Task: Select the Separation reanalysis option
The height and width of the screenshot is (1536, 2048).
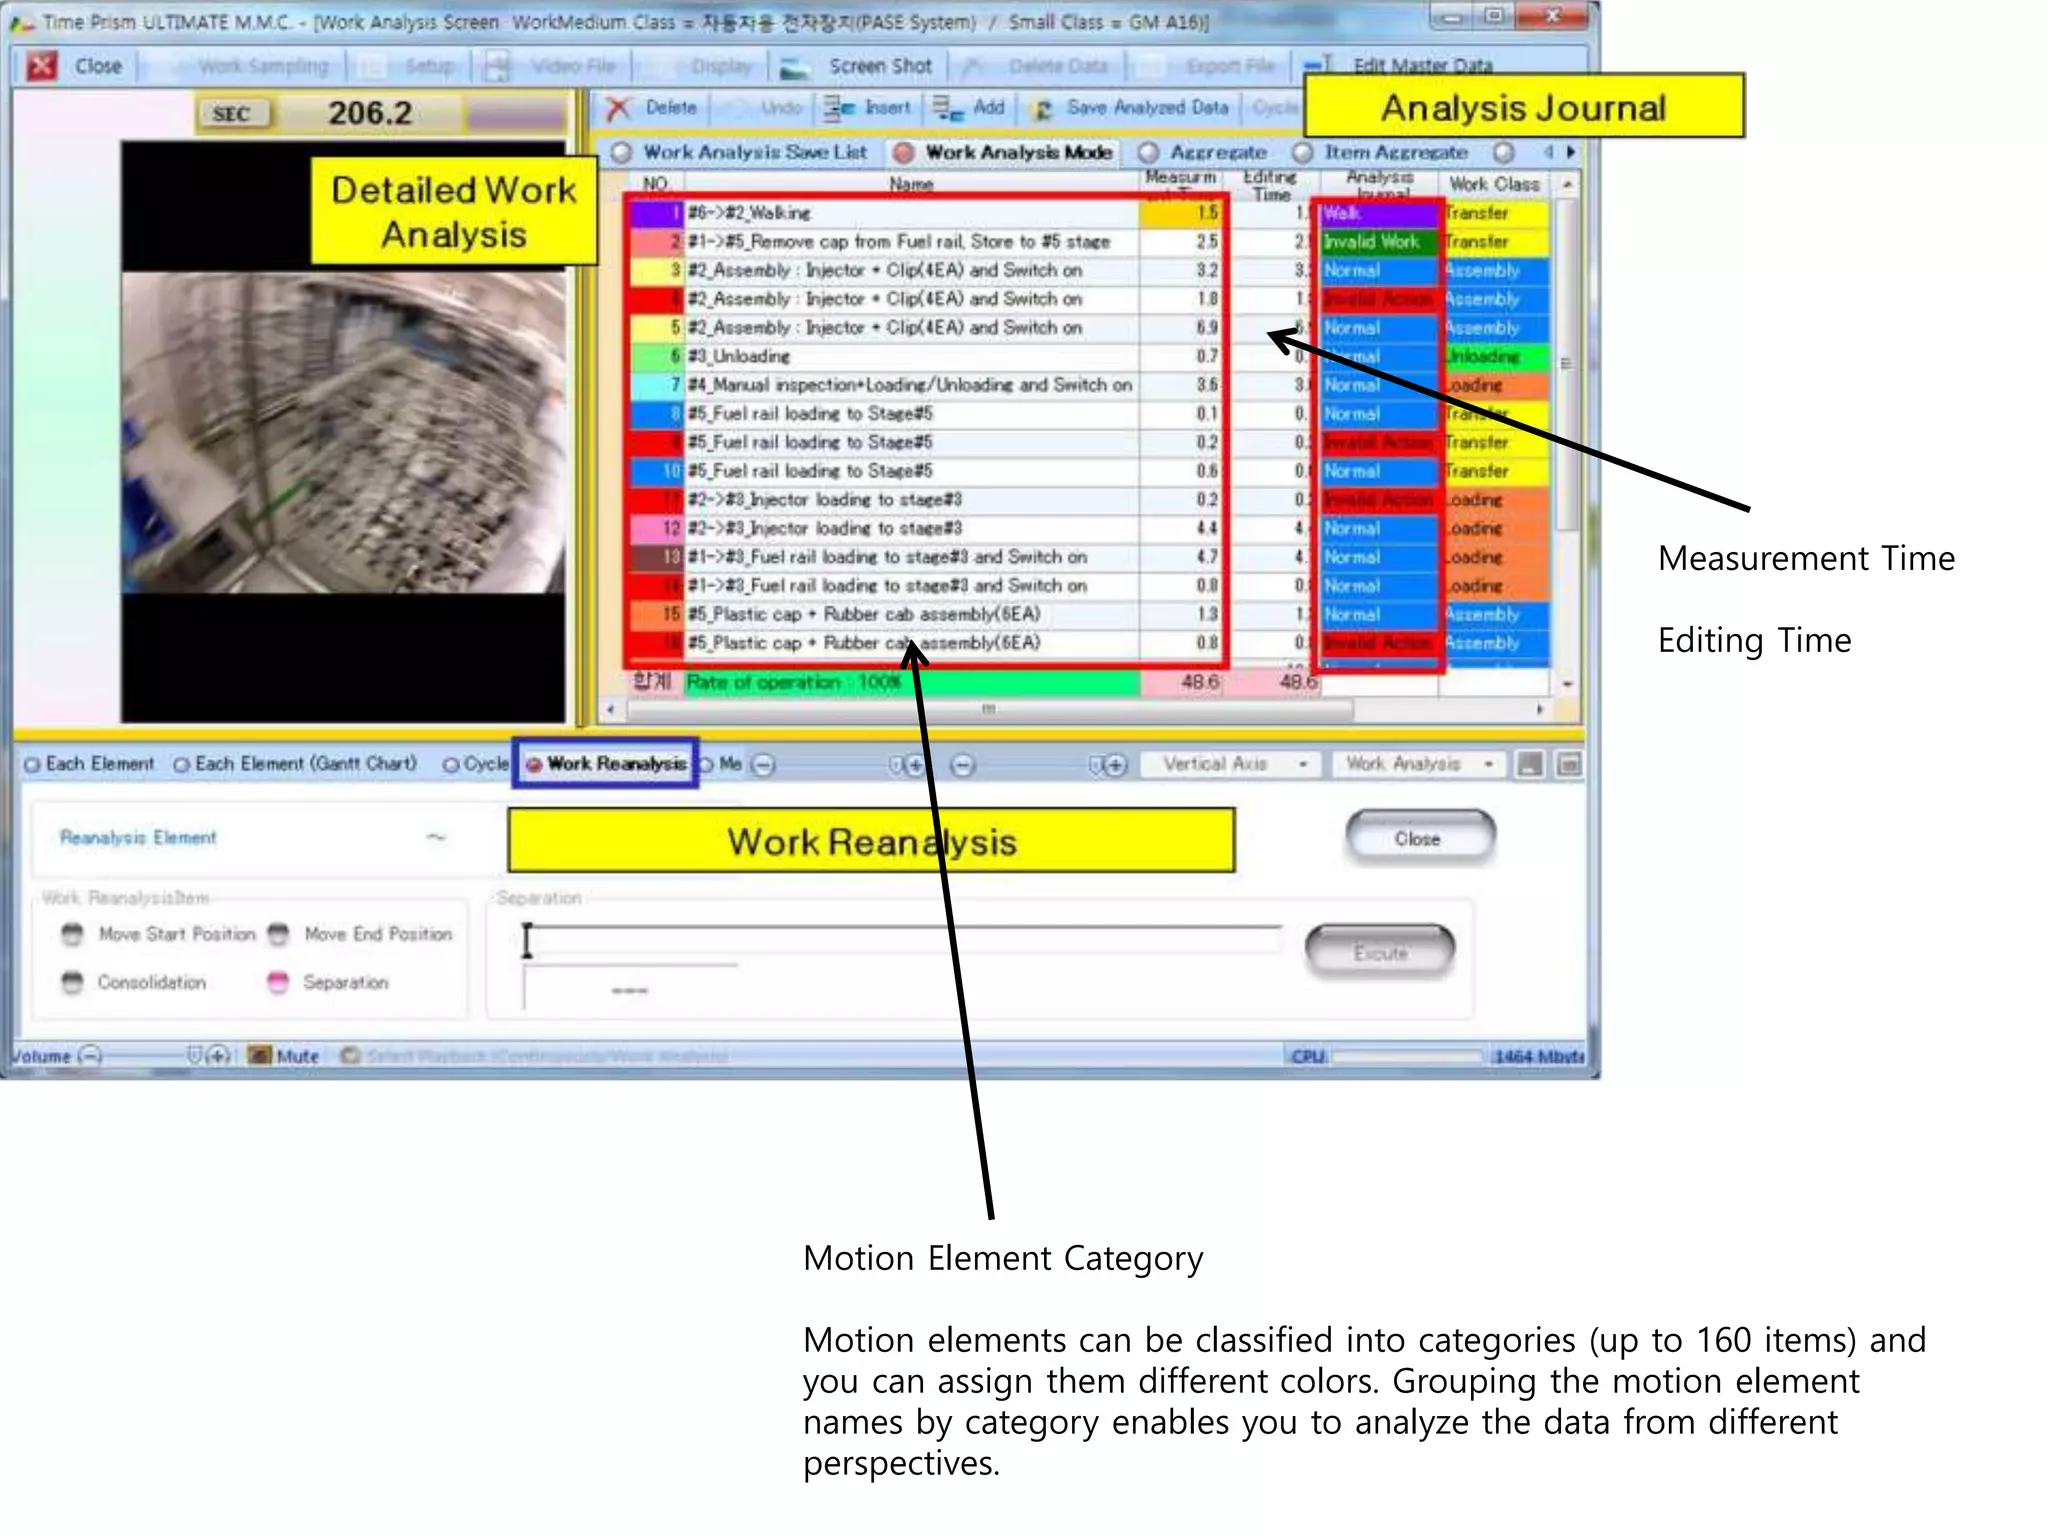Action: coord(279,982)
